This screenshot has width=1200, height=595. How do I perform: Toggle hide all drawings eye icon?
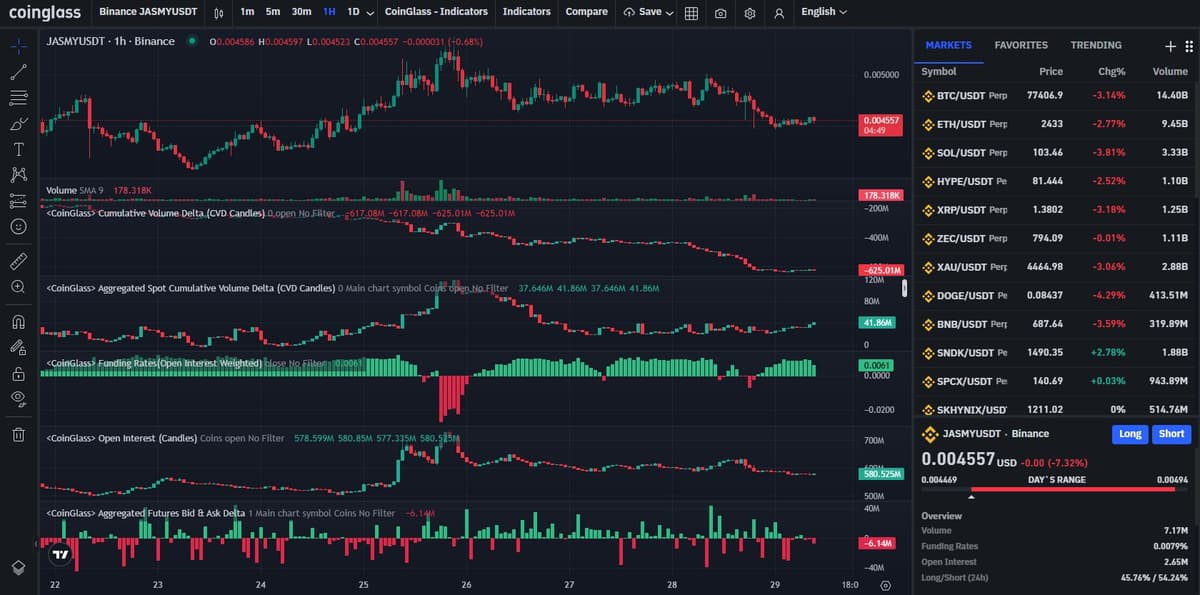(x=18, y=399)
